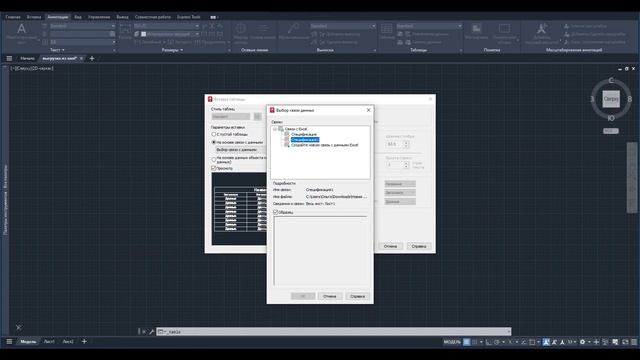Click the annotation monitor plus icon
640x360 pixels.
[x=596, y=342]
